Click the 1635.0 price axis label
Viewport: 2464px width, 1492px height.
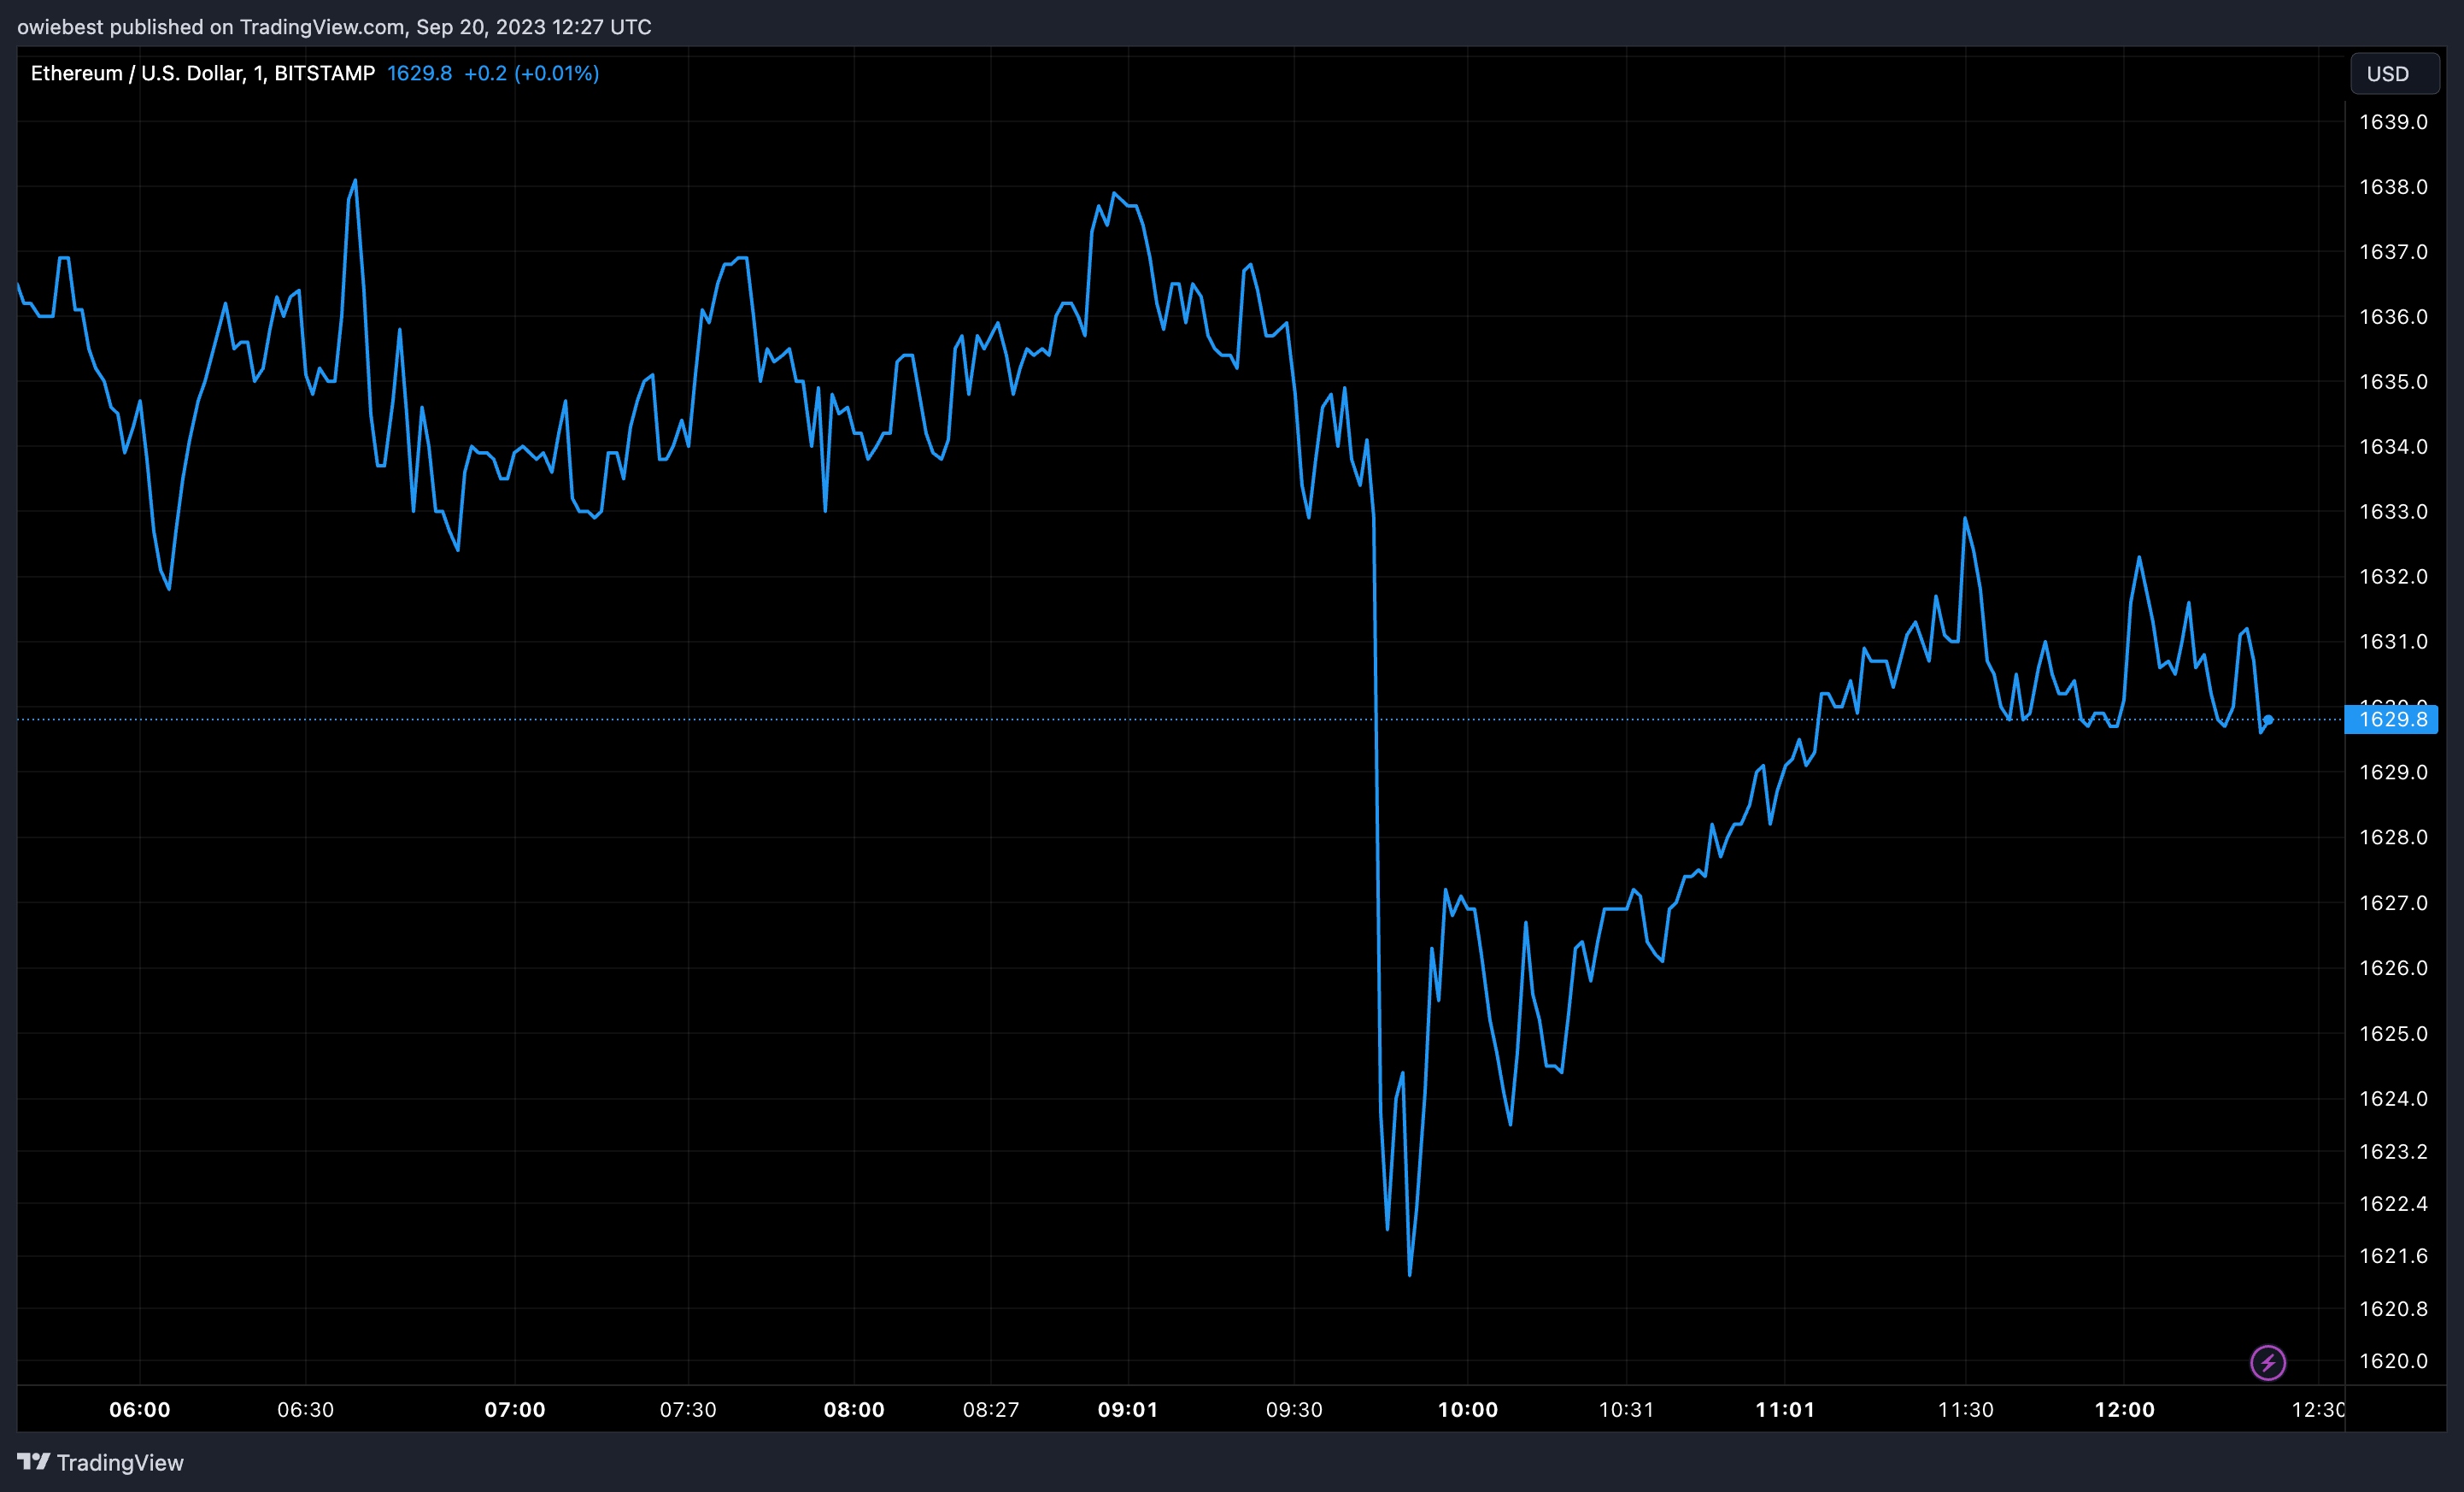pyautogui.click(x=2393, y=382)
